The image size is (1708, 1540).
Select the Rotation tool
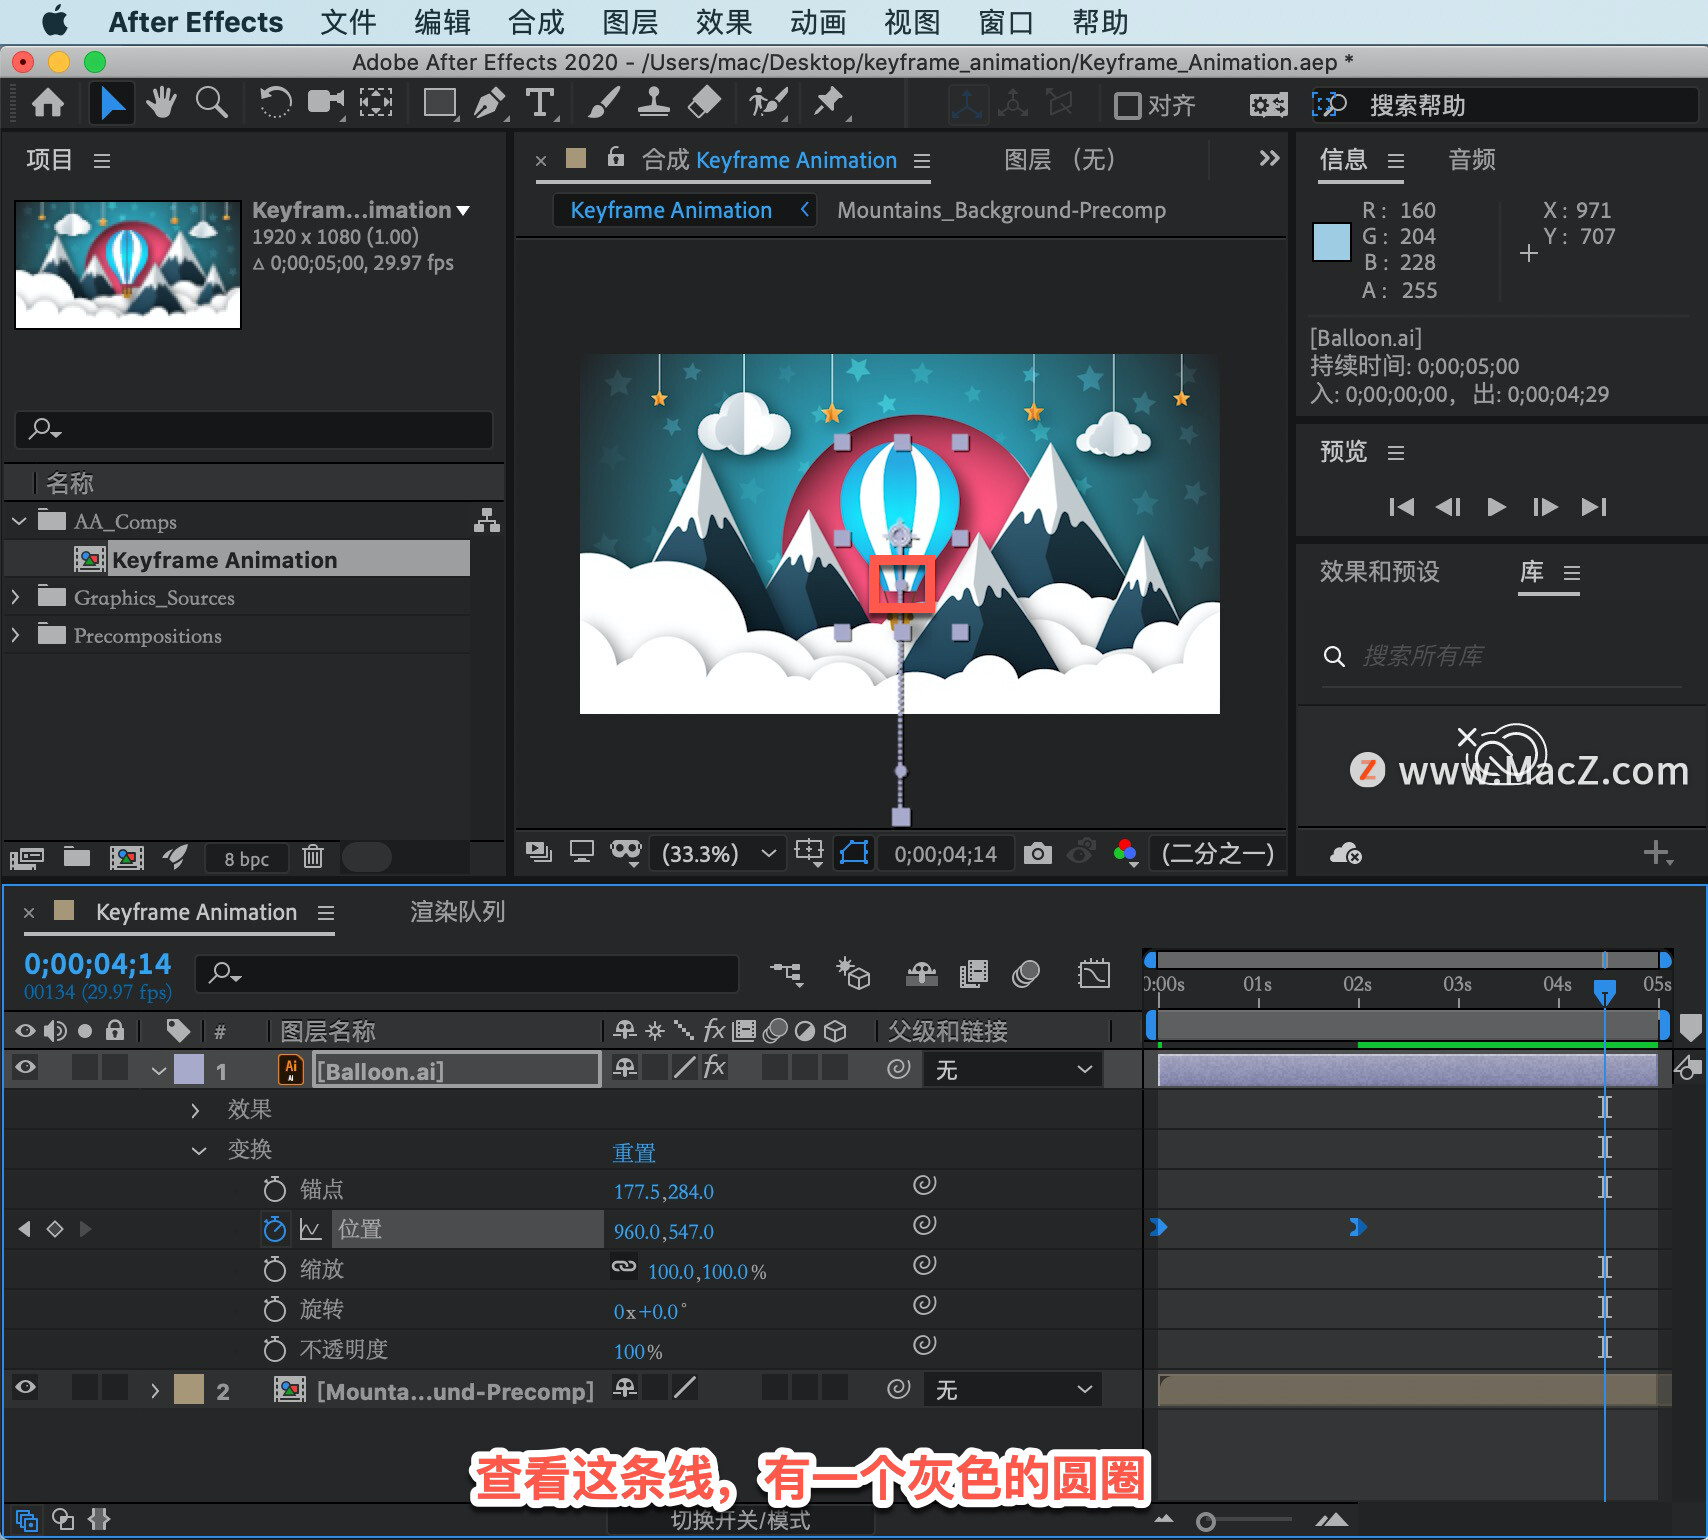pos(274,103)
